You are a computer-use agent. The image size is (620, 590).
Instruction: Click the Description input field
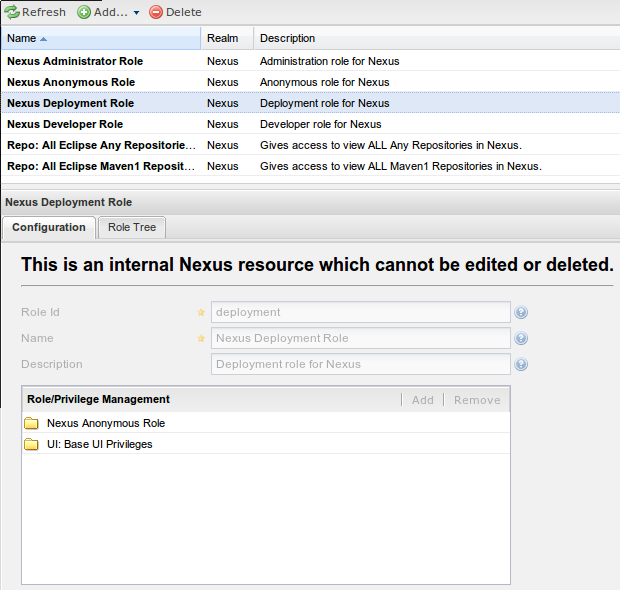(361, 364)
